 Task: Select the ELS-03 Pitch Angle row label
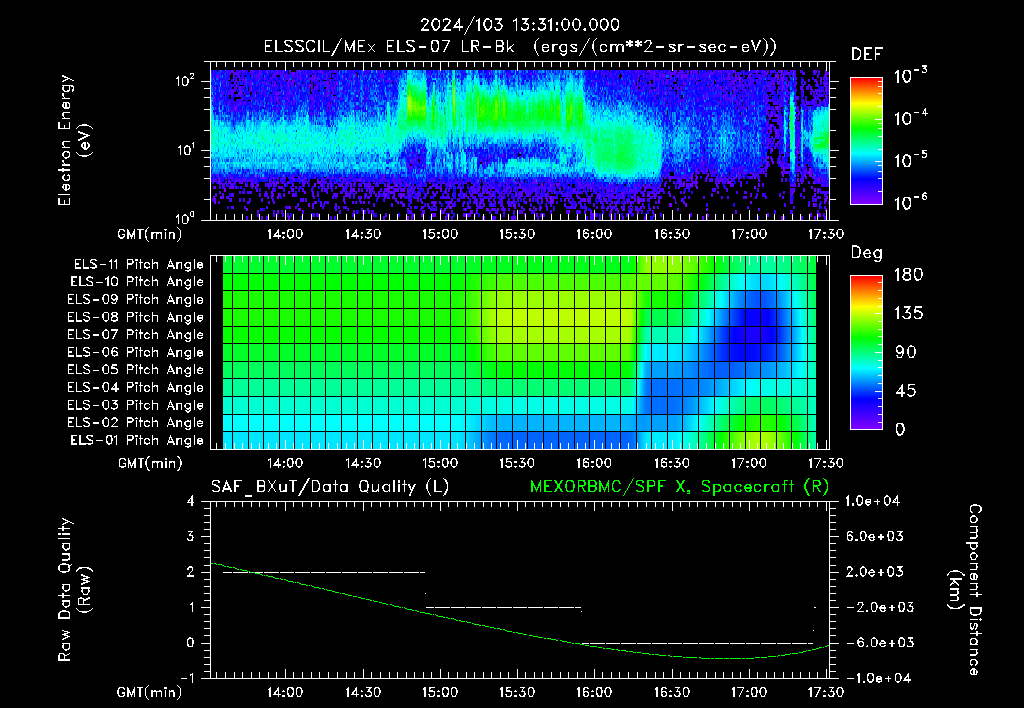point(136,405)
